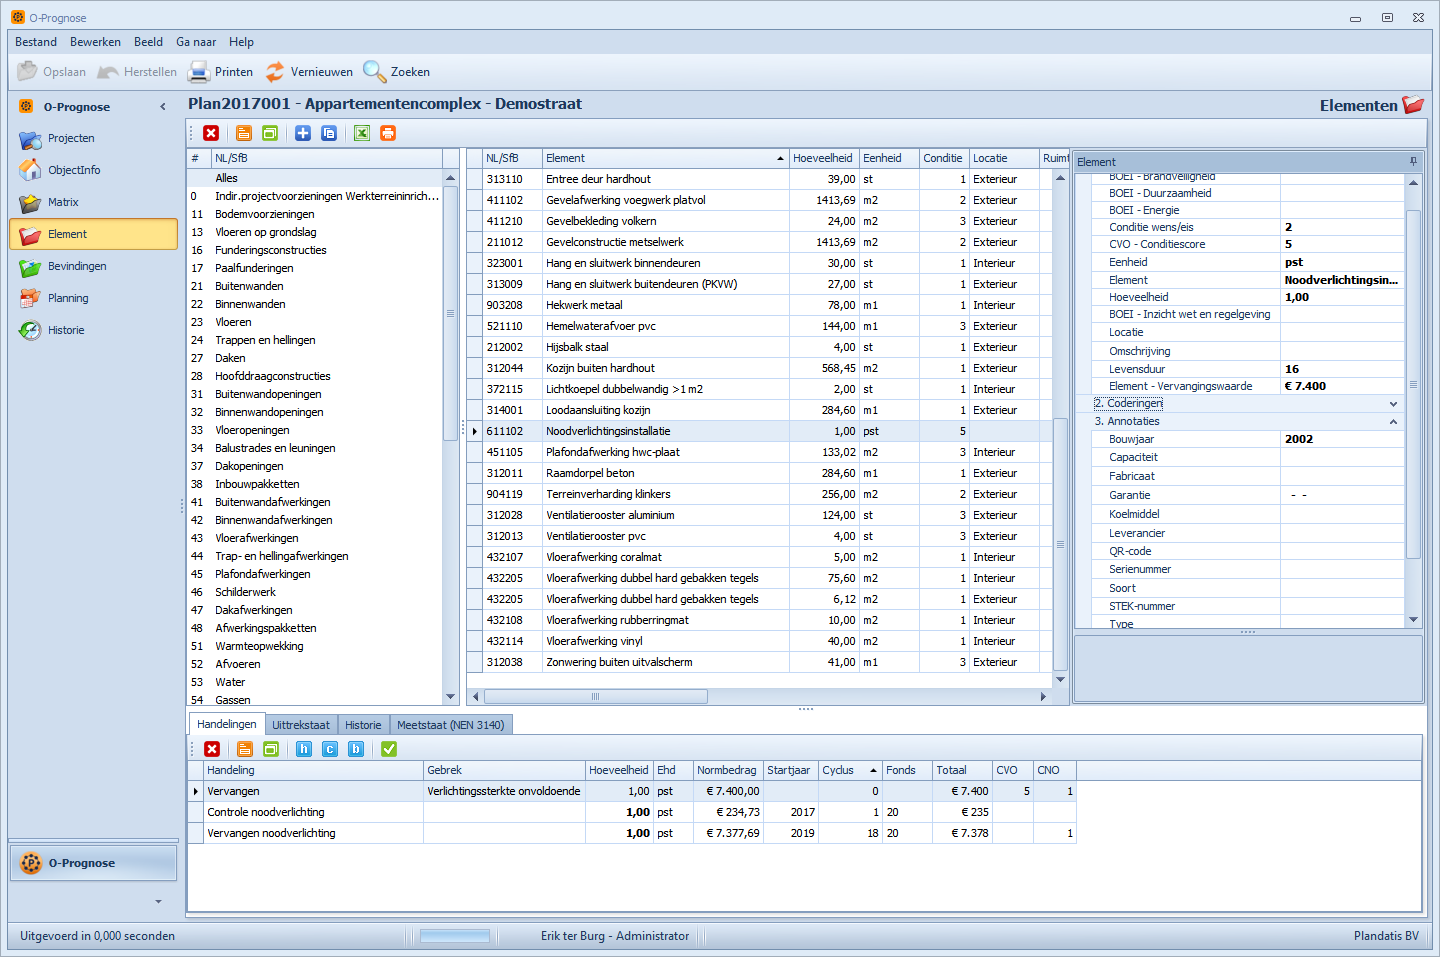Select 'Alles' in the NL/SfB list
The height and width of the screenshot is (957, 1440).
click(314, 178)
